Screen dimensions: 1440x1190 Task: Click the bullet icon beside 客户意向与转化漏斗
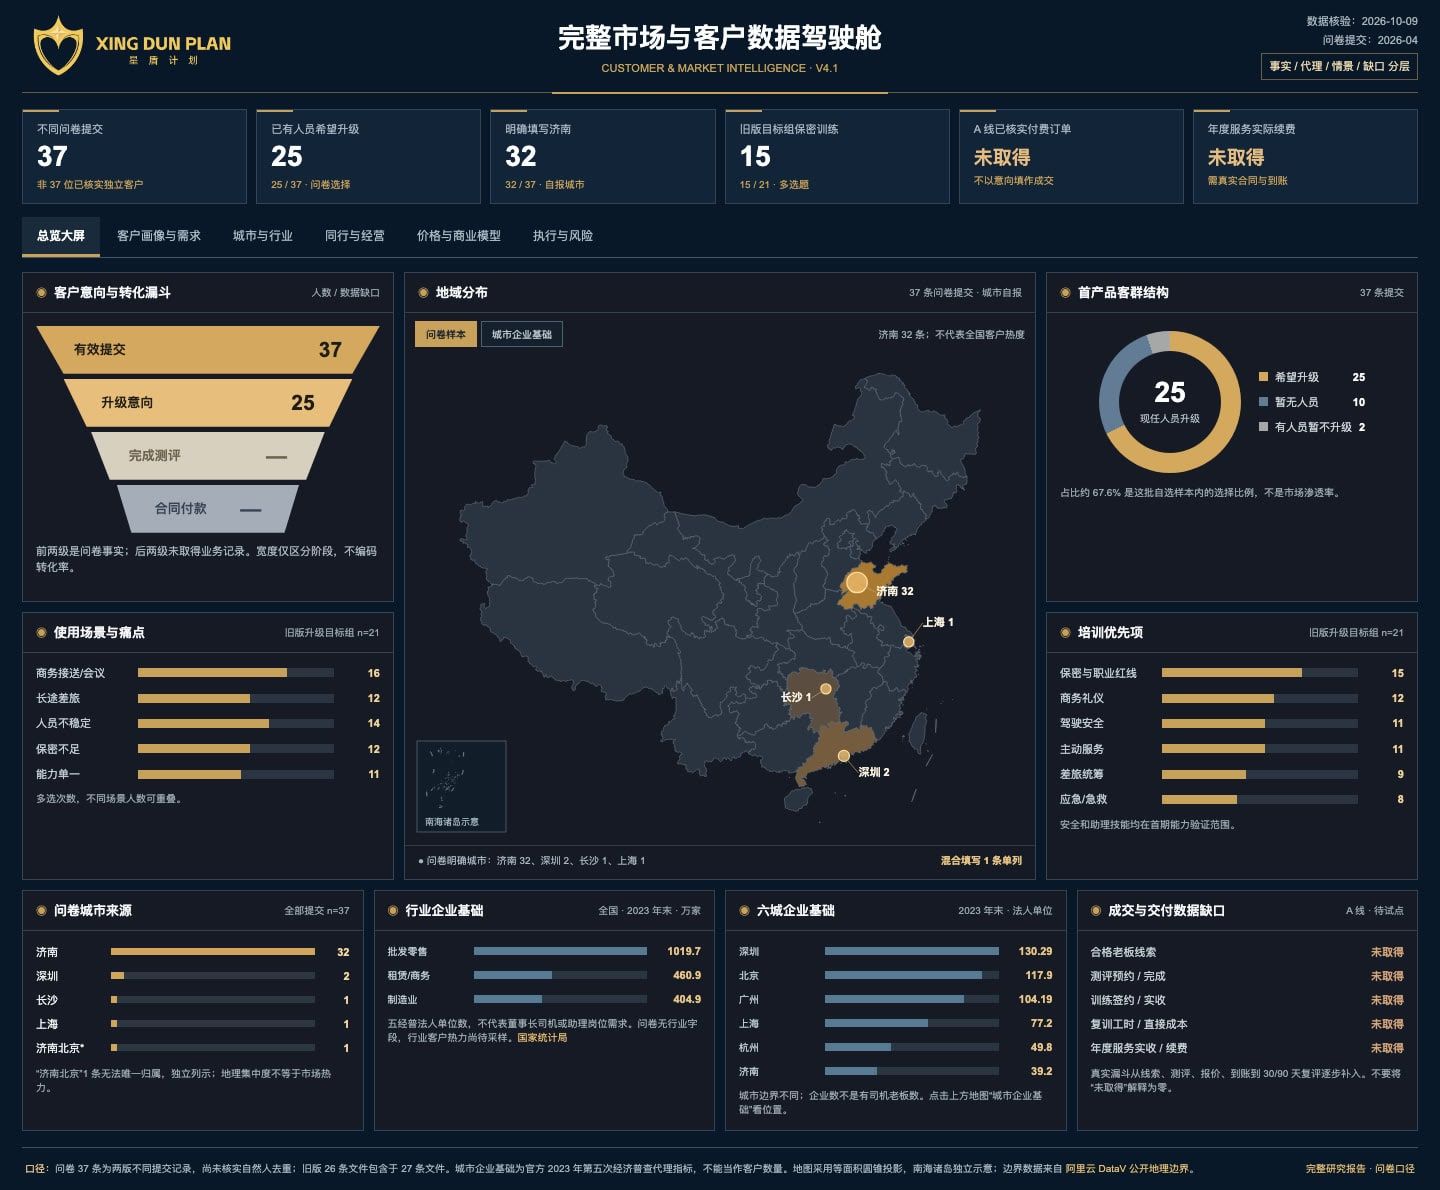41,293
